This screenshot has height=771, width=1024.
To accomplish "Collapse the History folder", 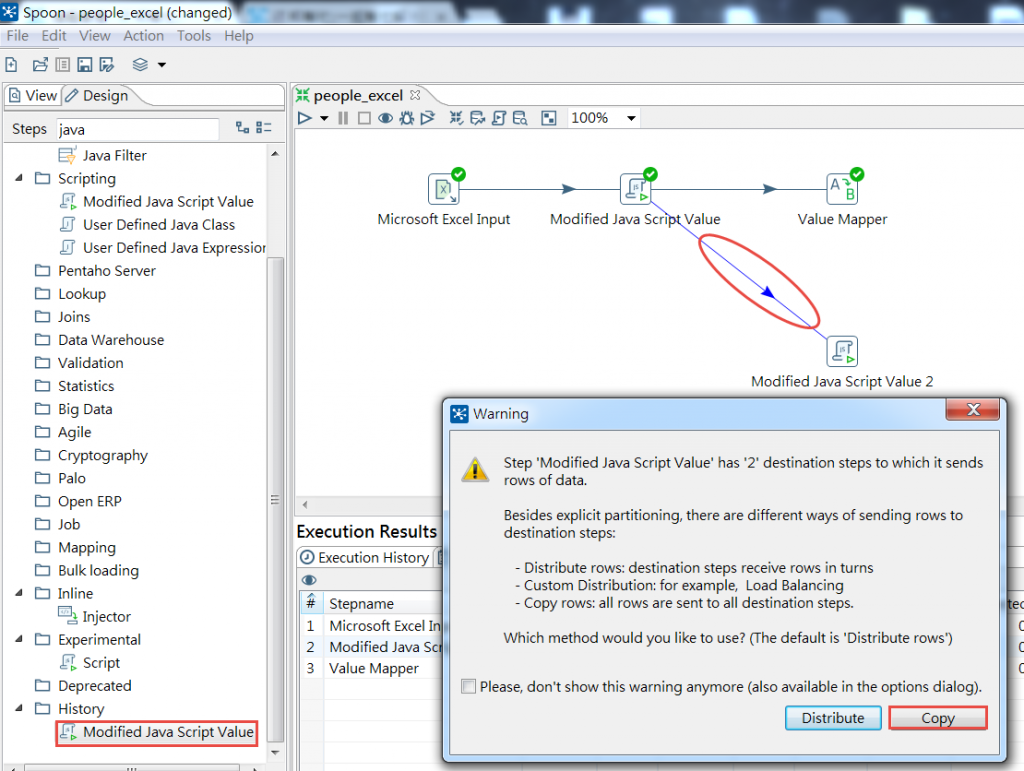I will click(x=19, y=708).
